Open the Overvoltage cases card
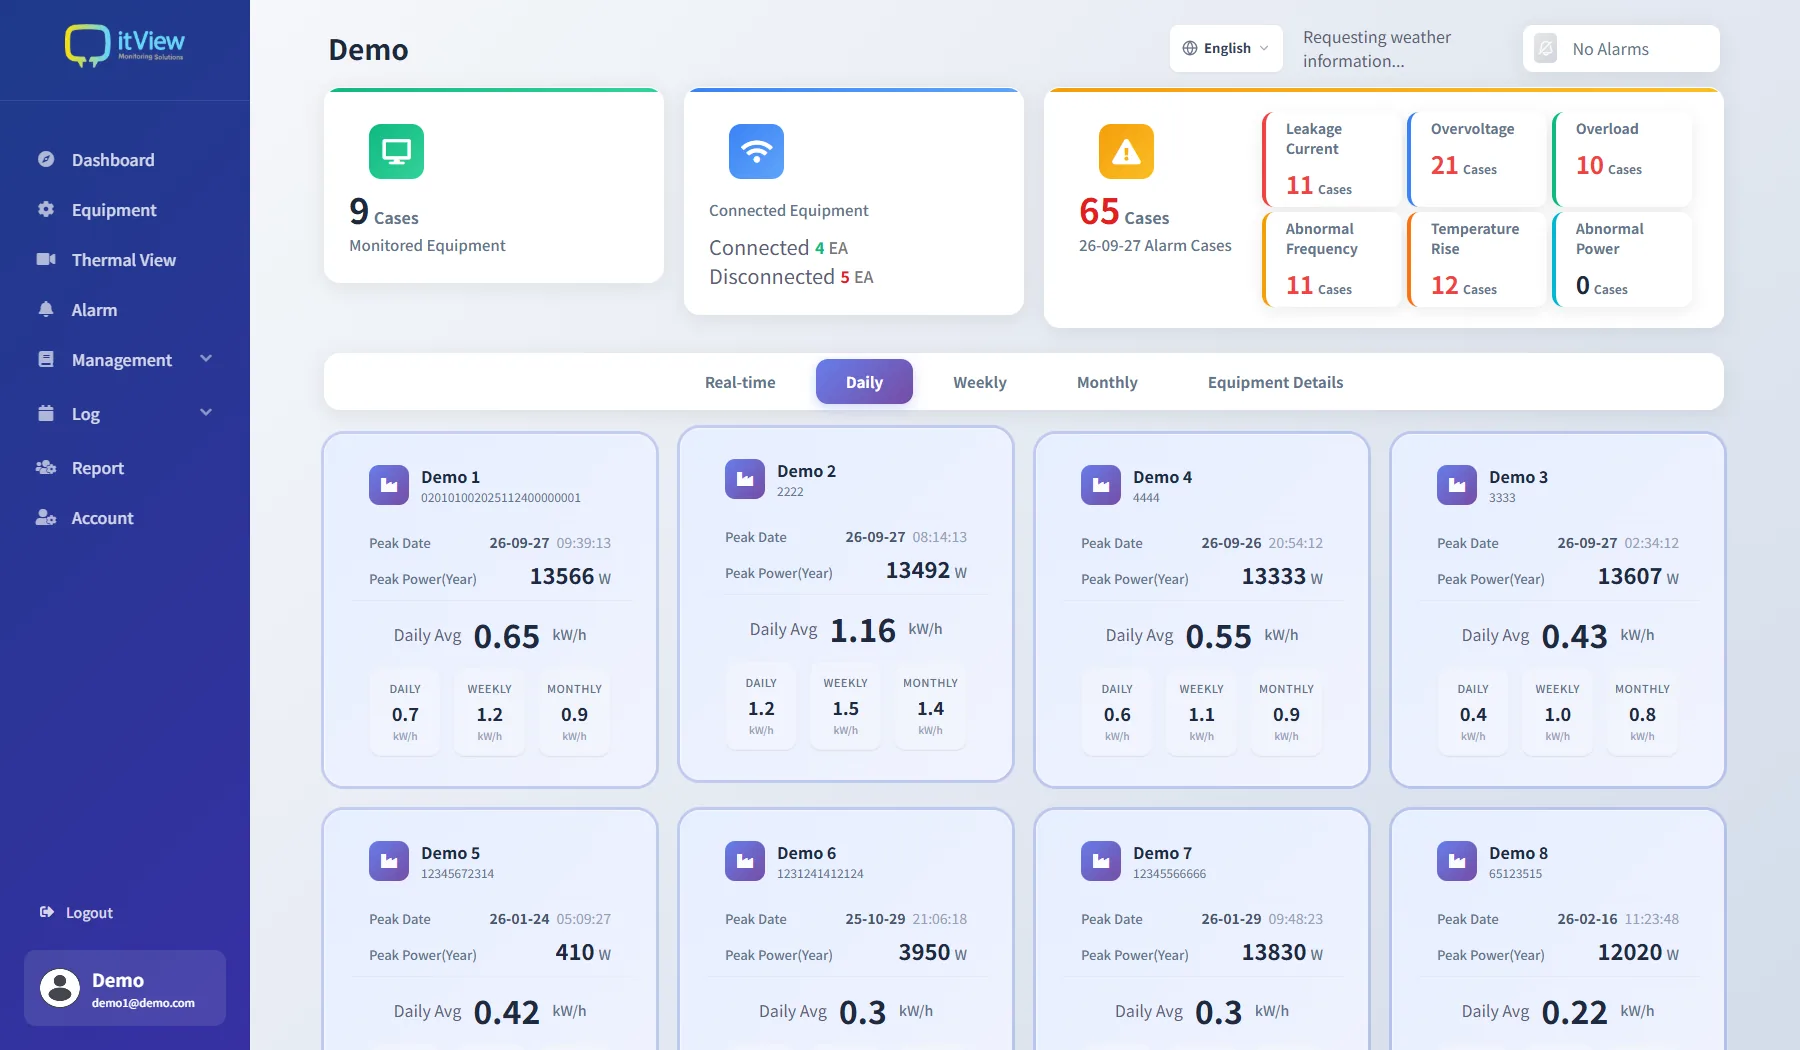This screenshot has height=1050, width=1800. (x=1477, y=159)
